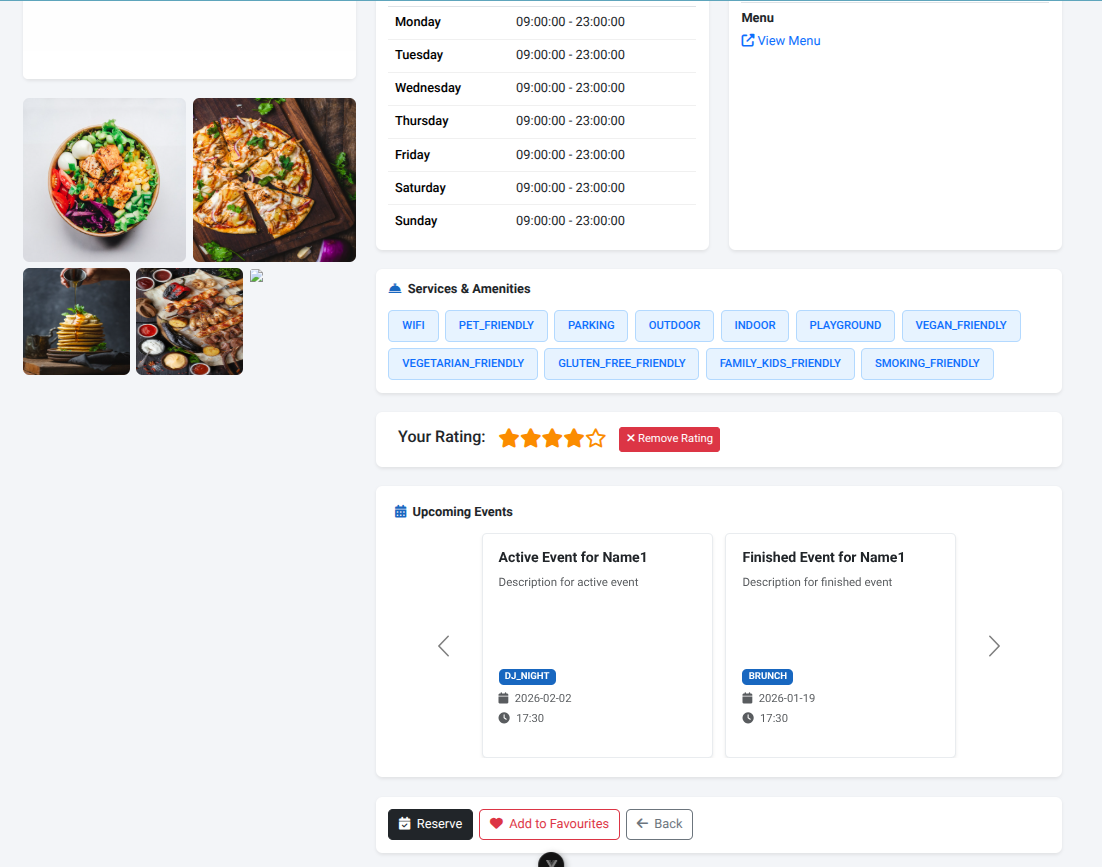The width and height of the screenshot is (1102, 867).
Task: Show next events with right chevron
Action: pyautogui.click(x=994, y=646)
